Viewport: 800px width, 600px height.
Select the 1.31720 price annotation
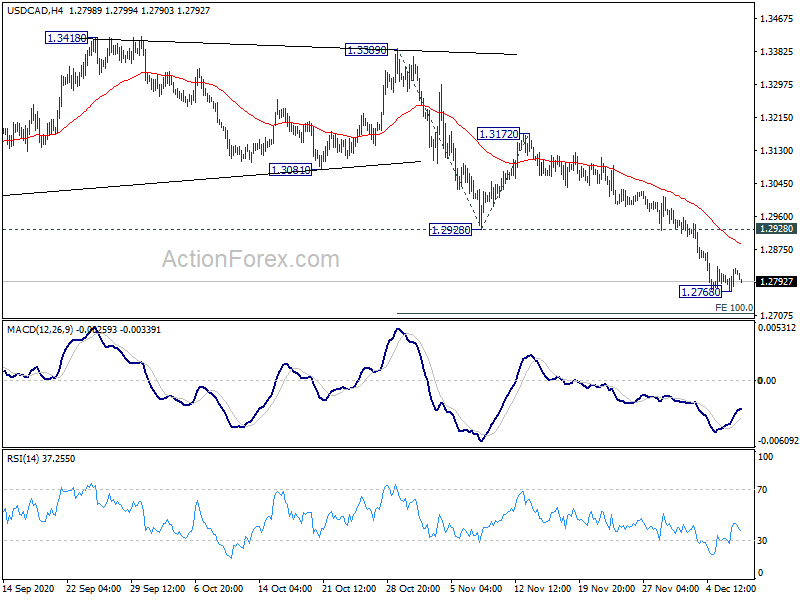pyautogui.click(x=498, y=134)
